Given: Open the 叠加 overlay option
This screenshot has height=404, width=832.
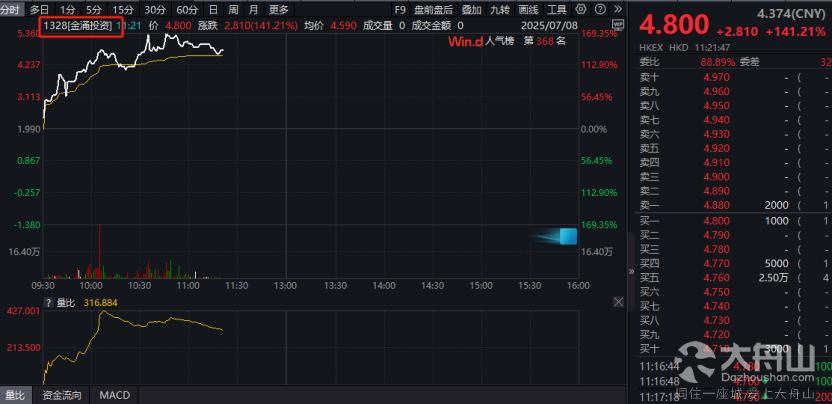Looking at the screenshot, I should click(472, 9).
